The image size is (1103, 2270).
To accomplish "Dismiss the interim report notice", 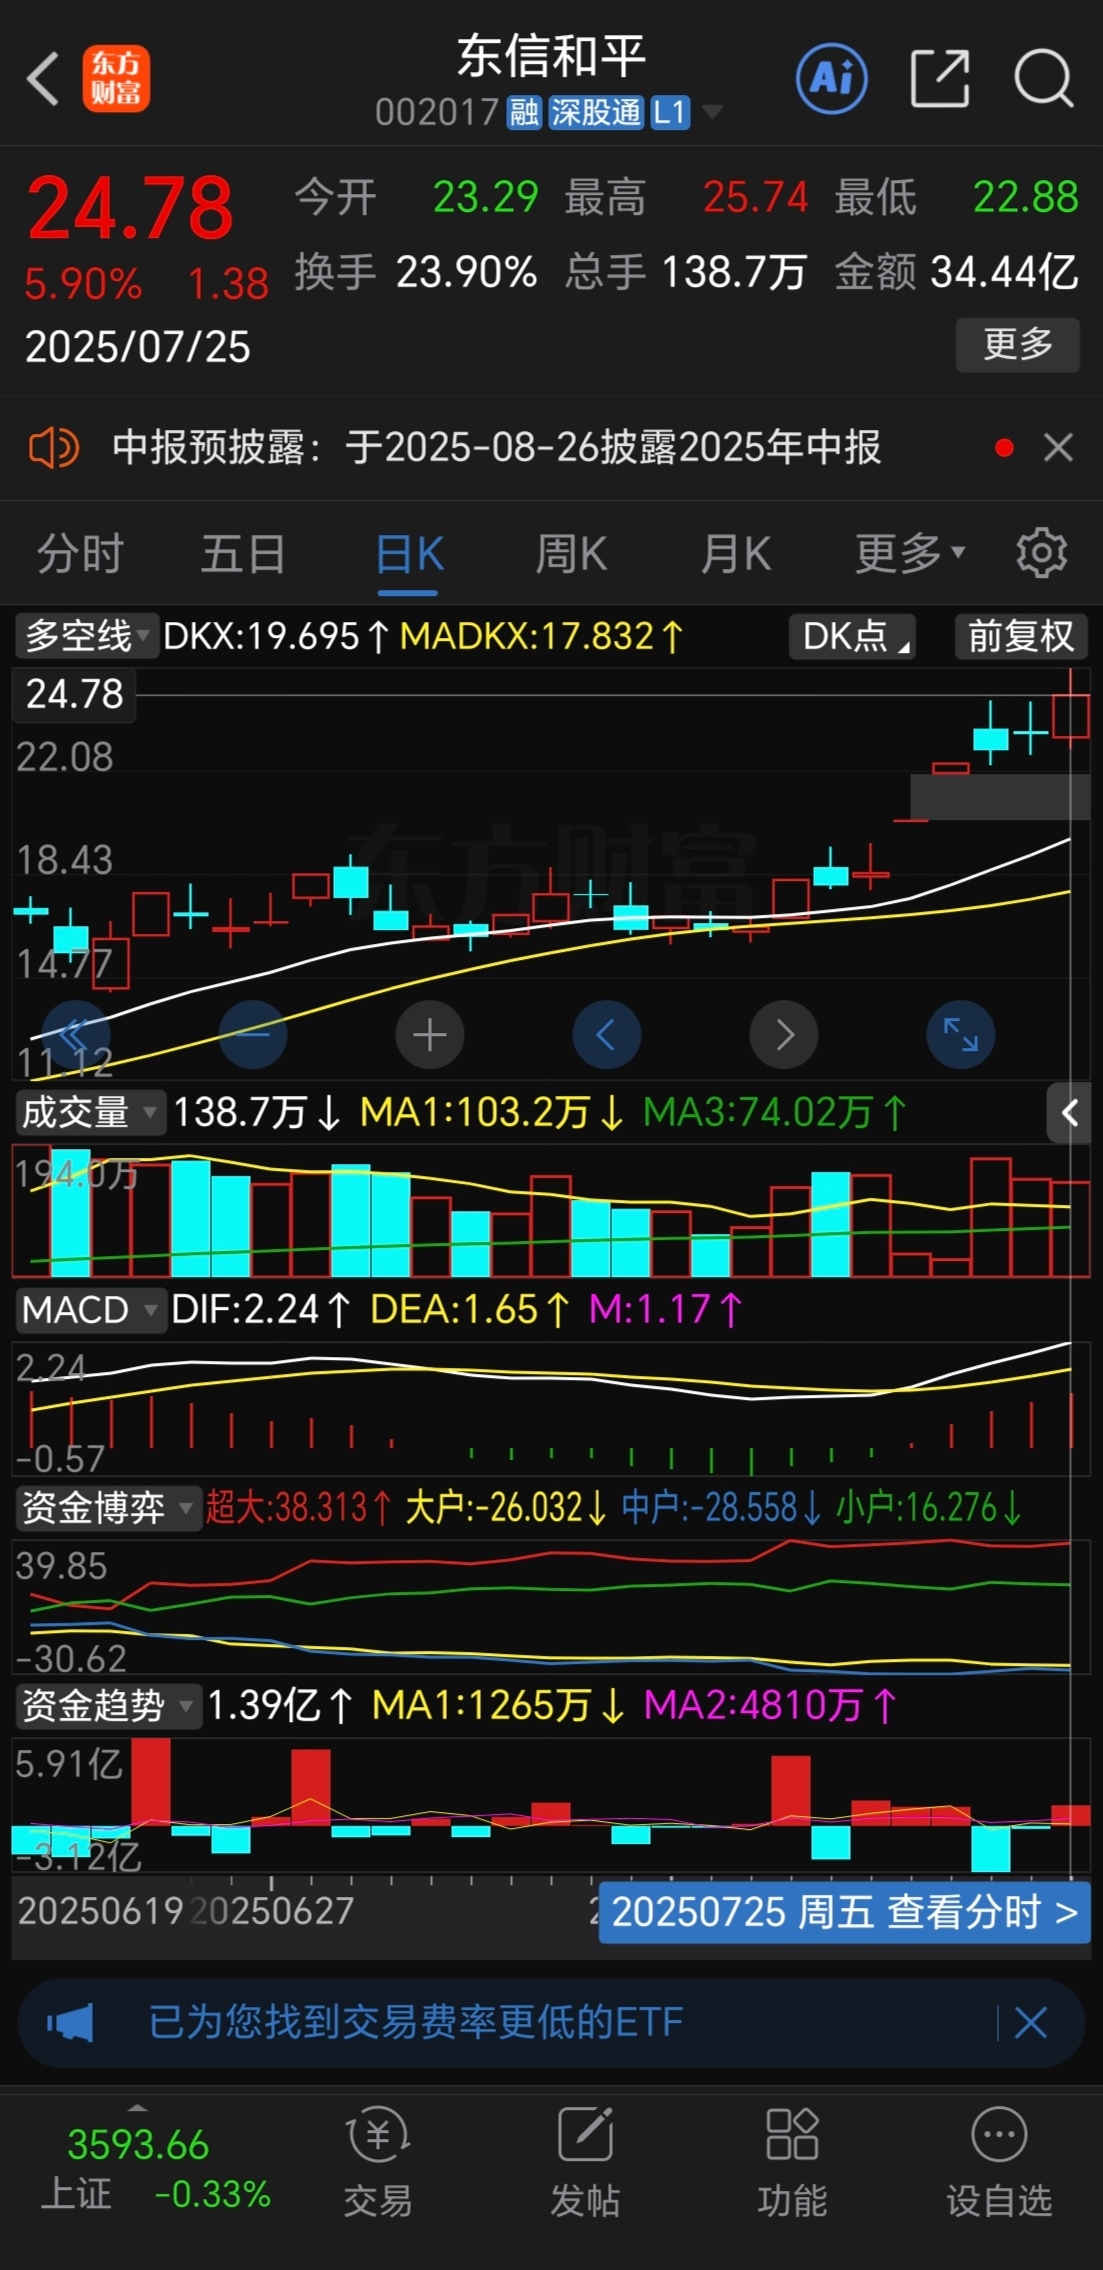I will [1058, 447].
